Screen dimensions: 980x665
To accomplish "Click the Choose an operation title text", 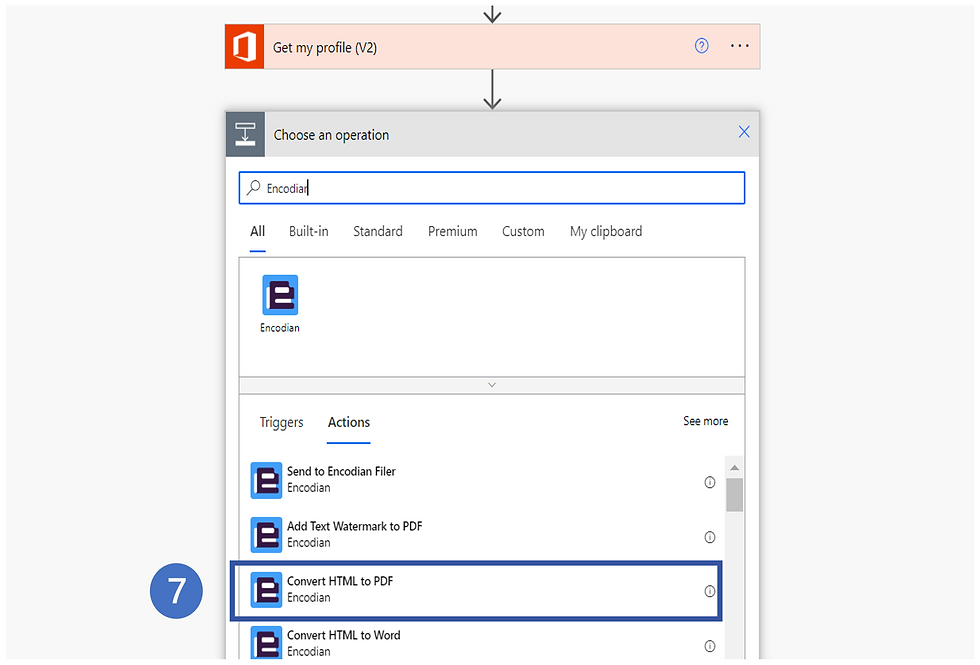I will [331, 135].
